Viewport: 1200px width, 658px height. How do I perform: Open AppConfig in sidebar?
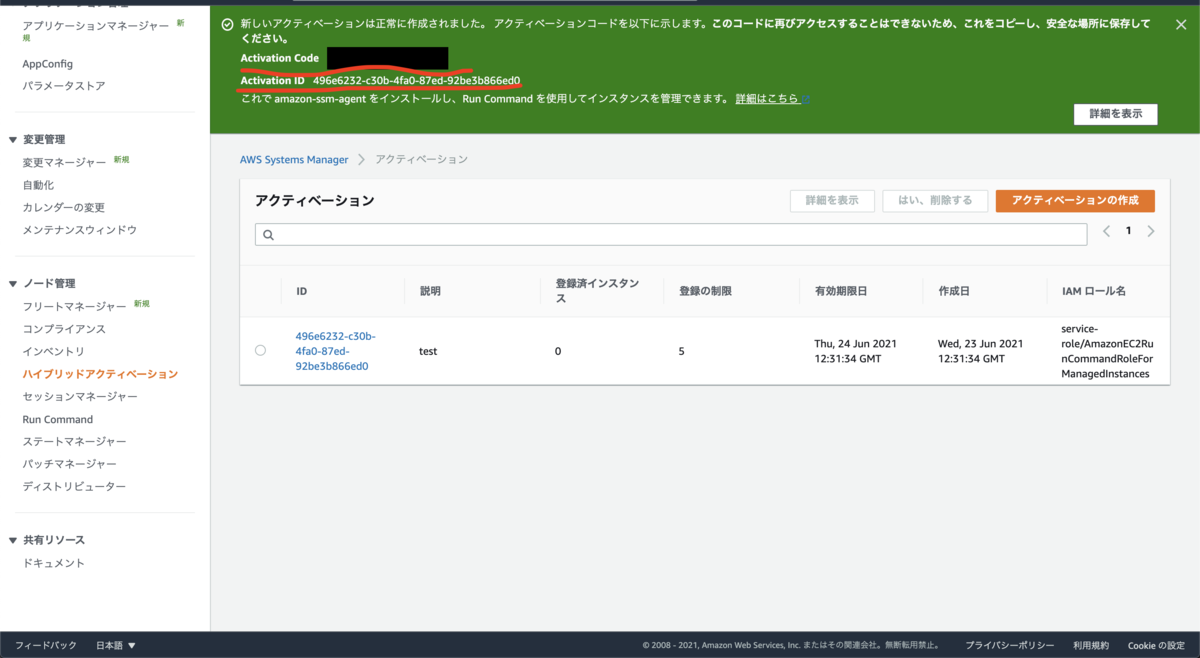click(x=48, y=64)
